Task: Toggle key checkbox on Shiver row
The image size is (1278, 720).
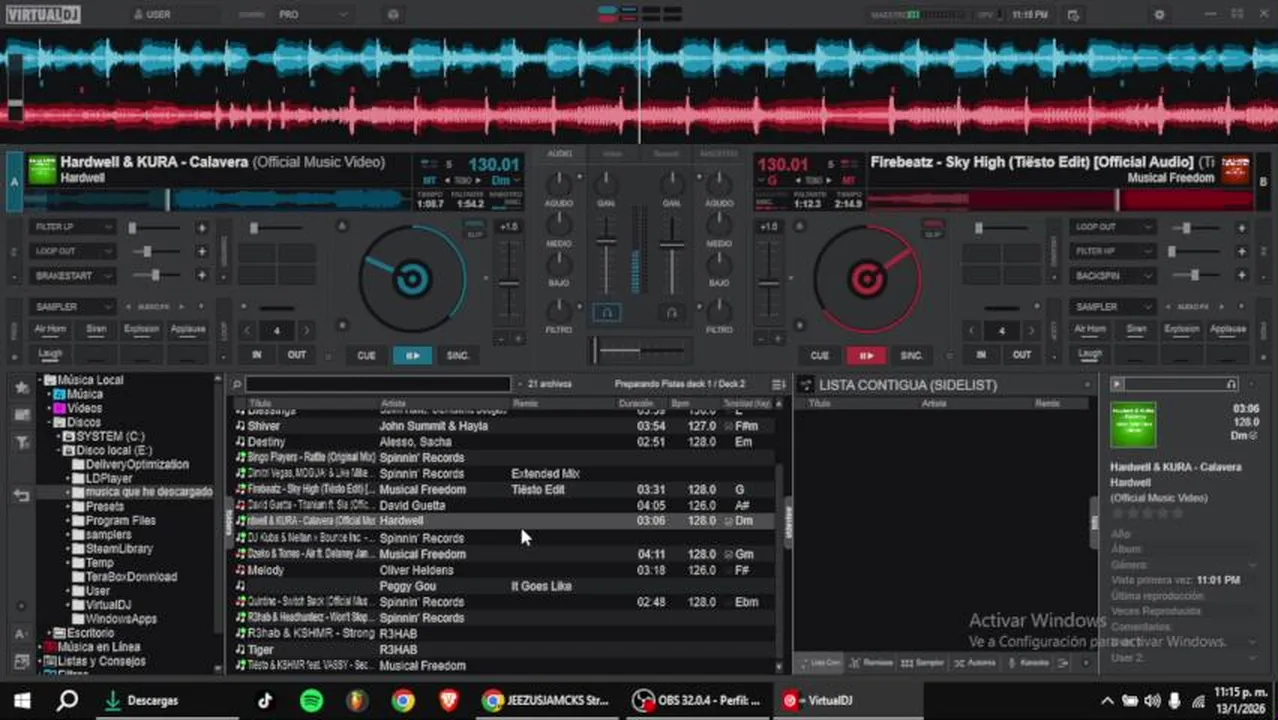Action: tap(728, 426)
